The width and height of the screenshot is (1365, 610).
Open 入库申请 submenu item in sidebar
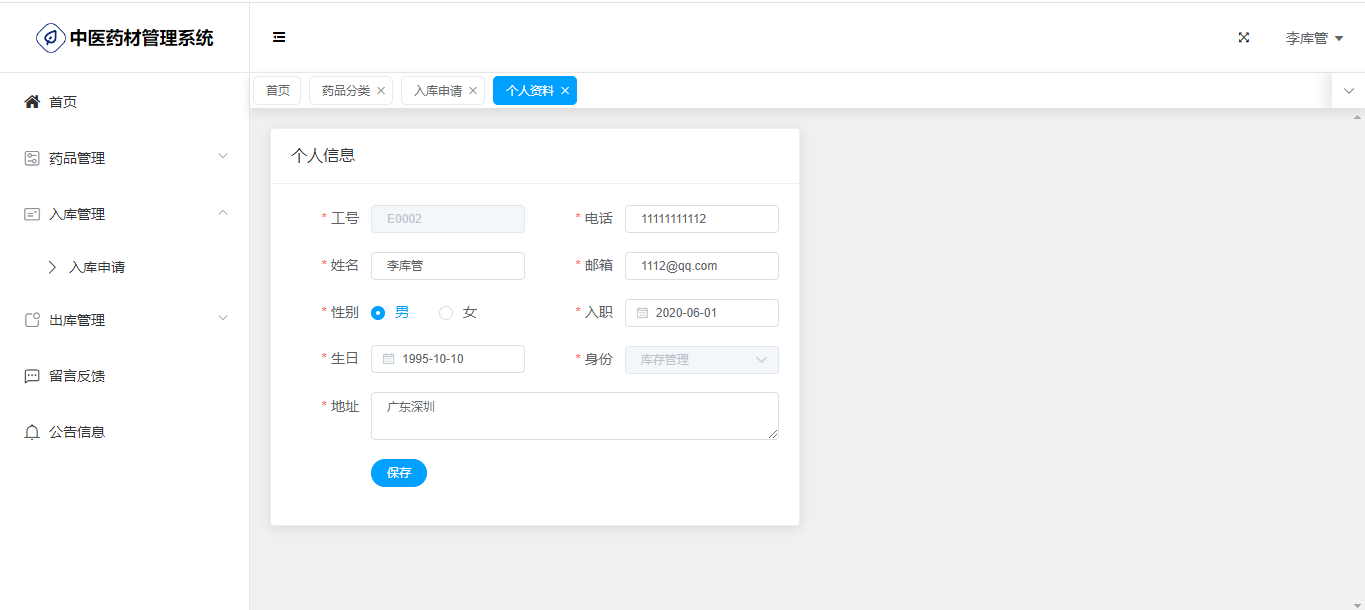97,268
